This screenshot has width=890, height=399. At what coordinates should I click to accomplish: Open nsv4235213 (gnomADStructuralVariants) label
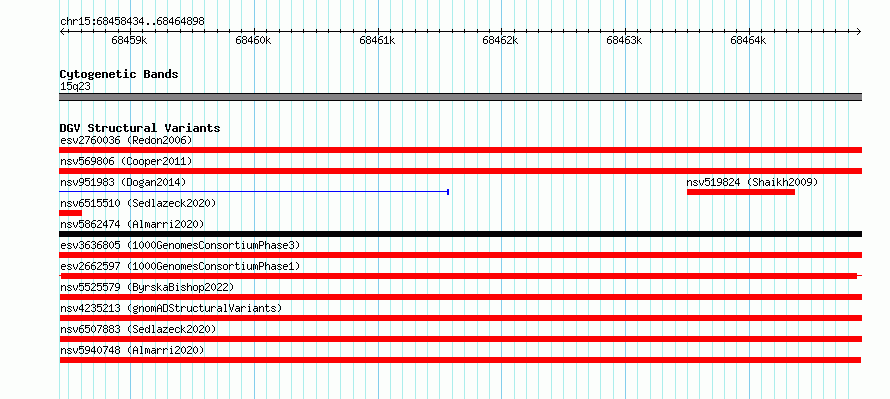(171, 308)
